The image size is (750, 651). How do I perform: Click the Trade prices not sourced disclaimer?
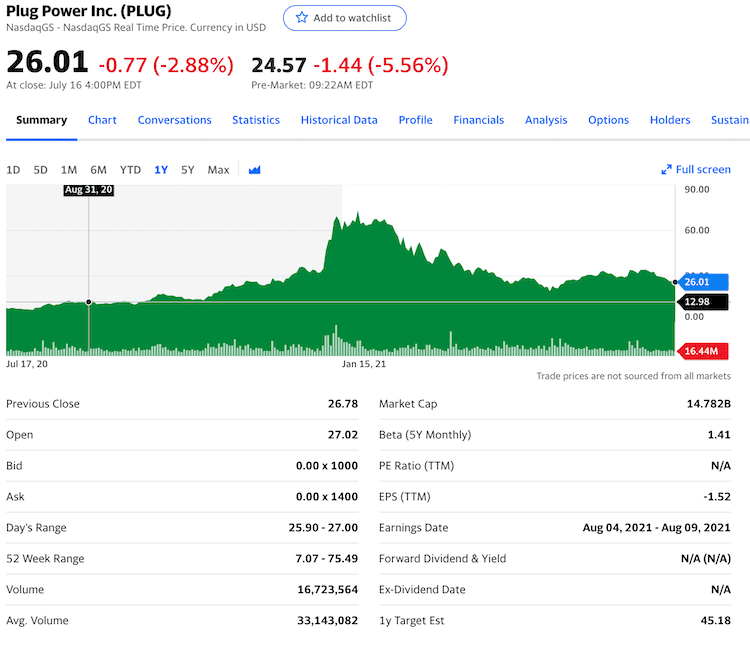(633, 376)
